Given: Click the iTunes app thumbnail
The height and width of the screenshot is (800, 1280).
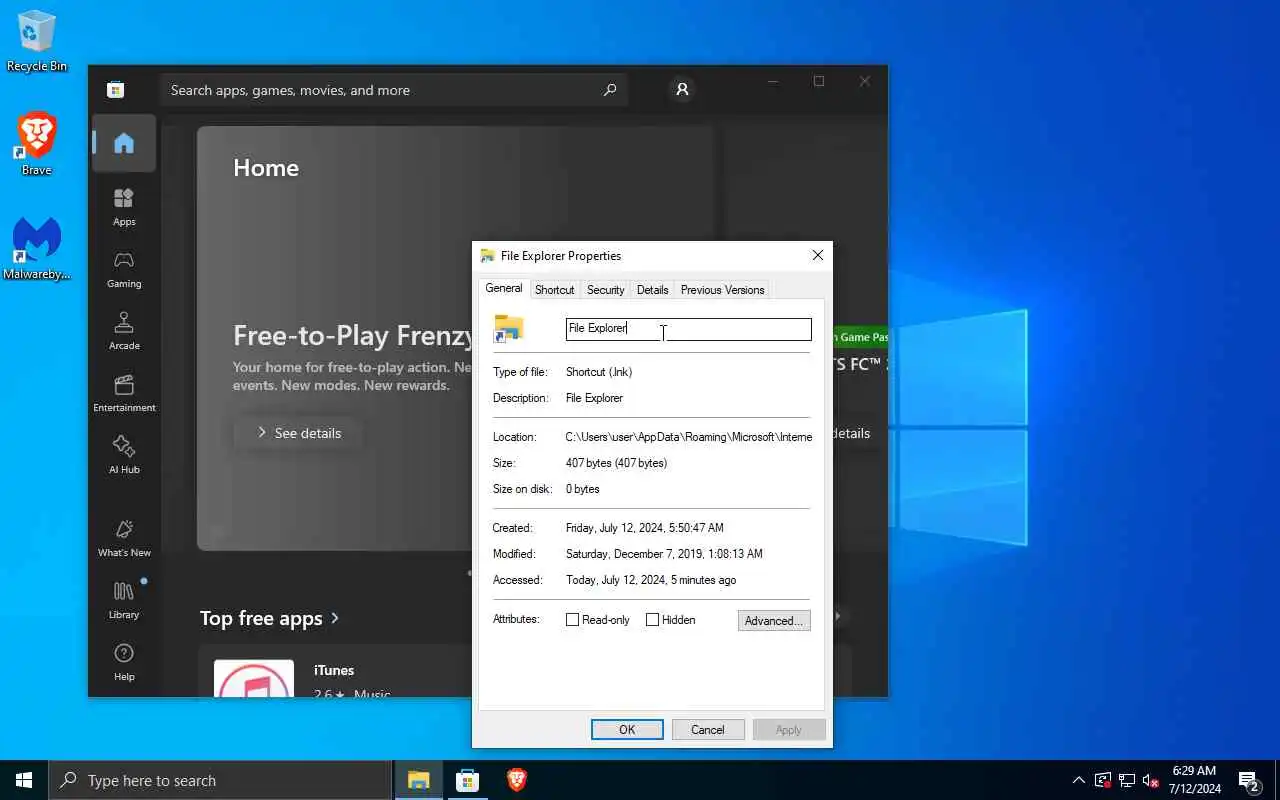Looking at the screenshot, I should point(254,678).
